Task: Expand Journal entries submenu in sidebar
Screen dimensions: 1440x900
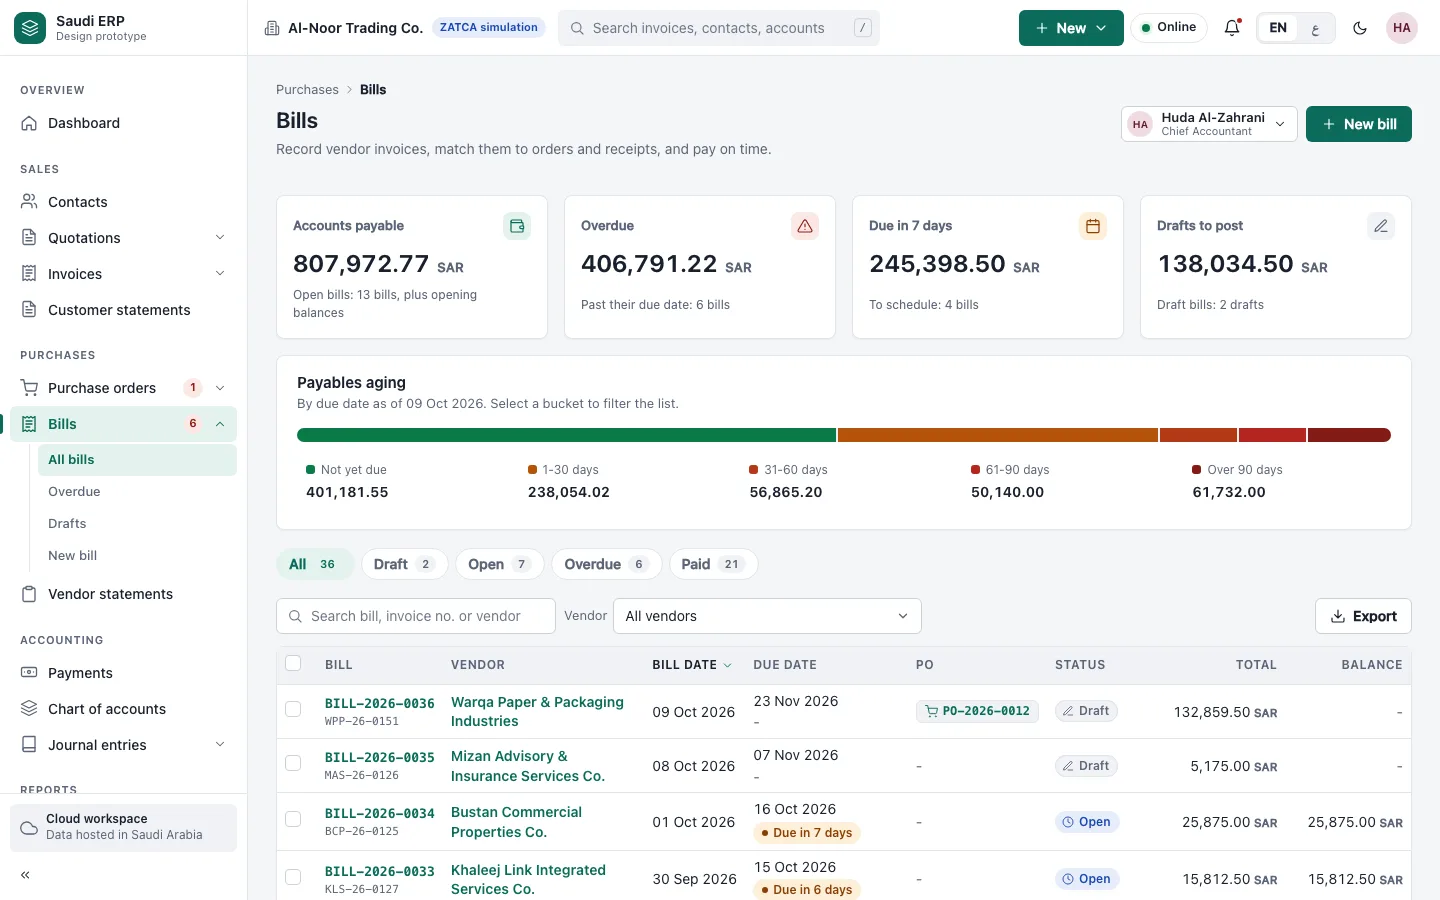Action: click(x=220, y=745)
